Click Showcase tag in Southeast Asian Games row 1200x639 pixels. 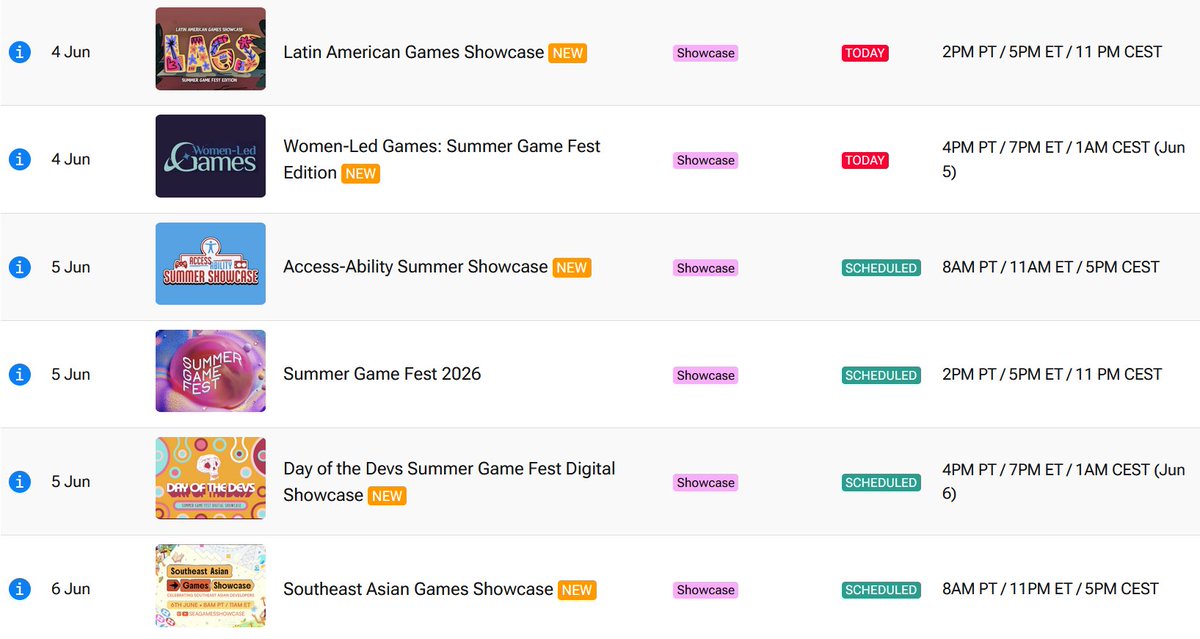coord(706,590)
